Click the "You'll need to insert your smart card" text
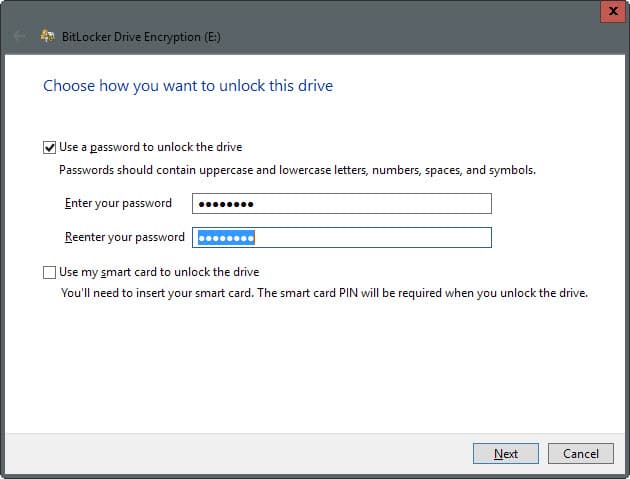Viewport: 630px width, 479px height. 324,293
